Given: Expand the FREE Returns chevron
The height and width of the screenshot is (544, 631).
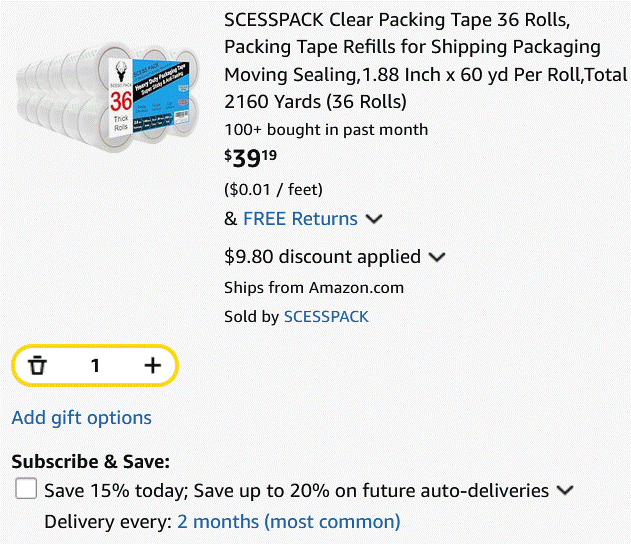Looking at the screenshot, I should 374,219.
